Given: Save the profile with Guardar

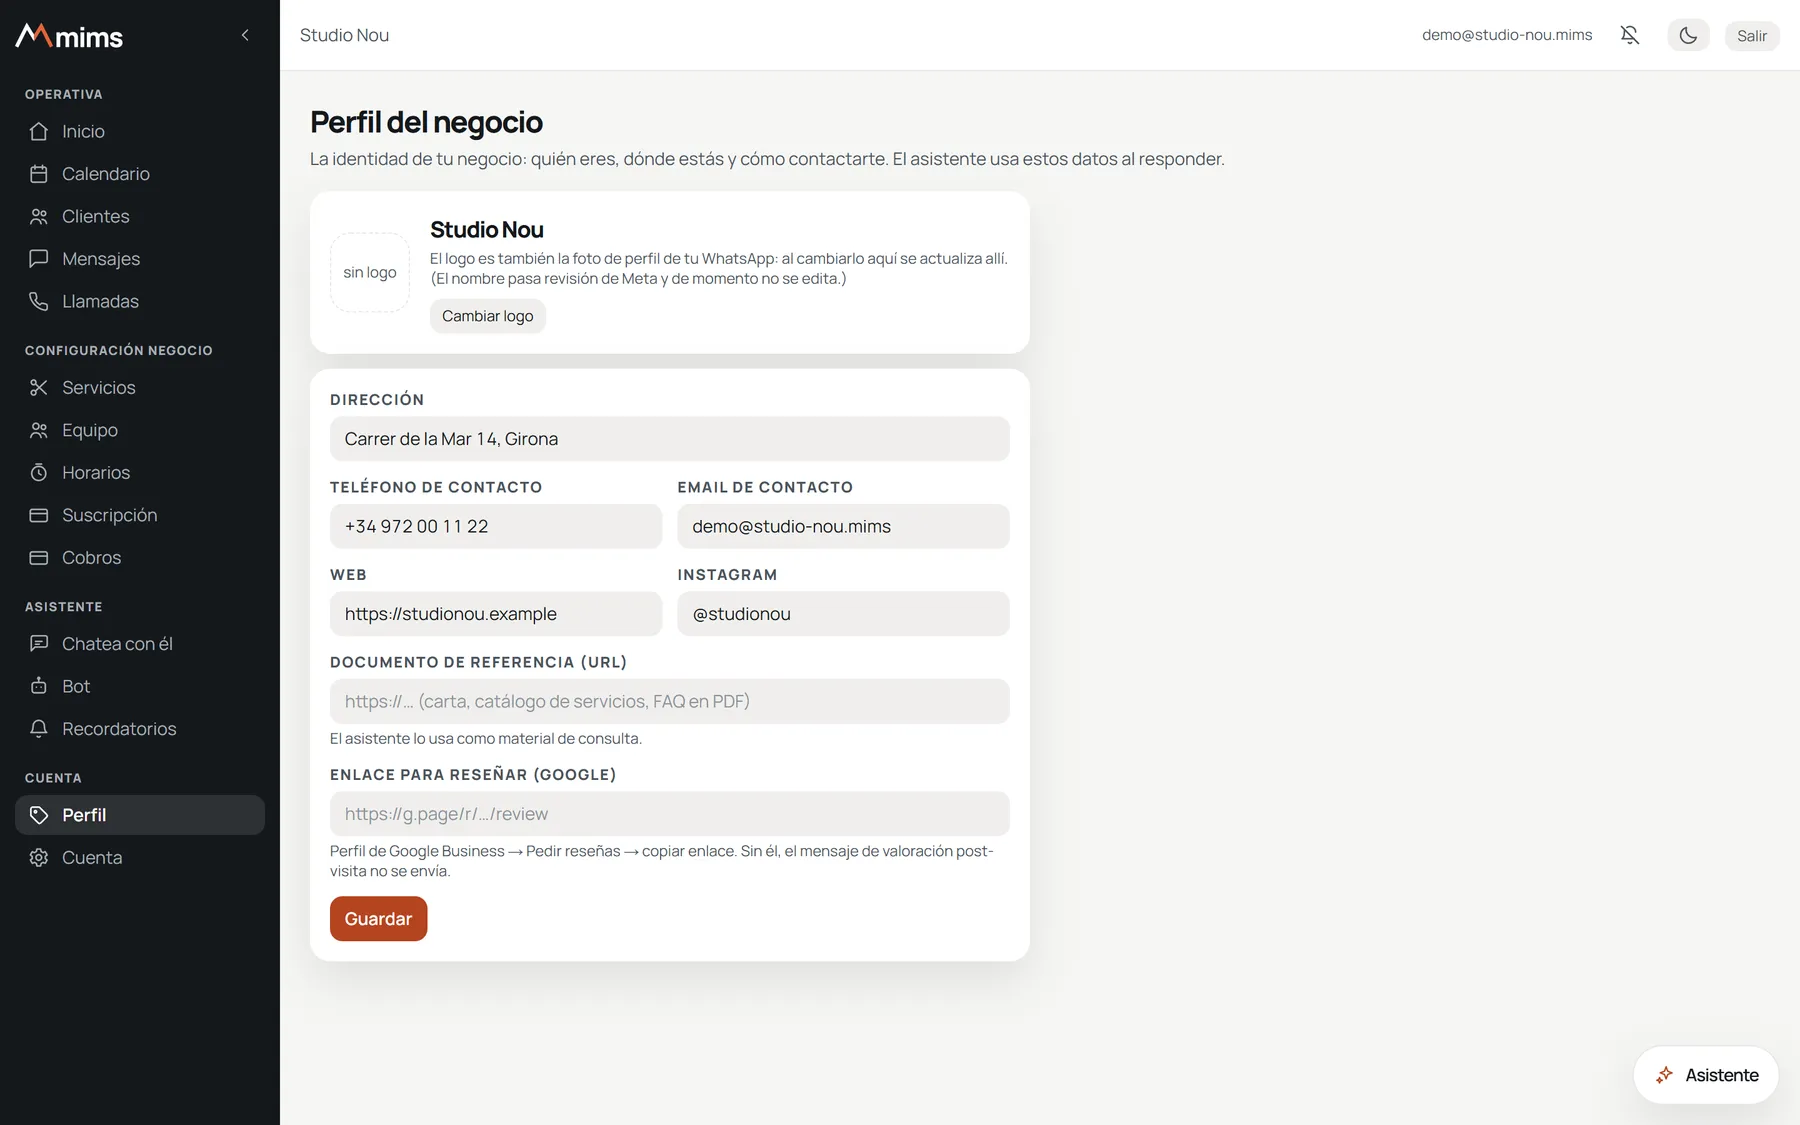Looking at the screenshot, I should (378, 919).
